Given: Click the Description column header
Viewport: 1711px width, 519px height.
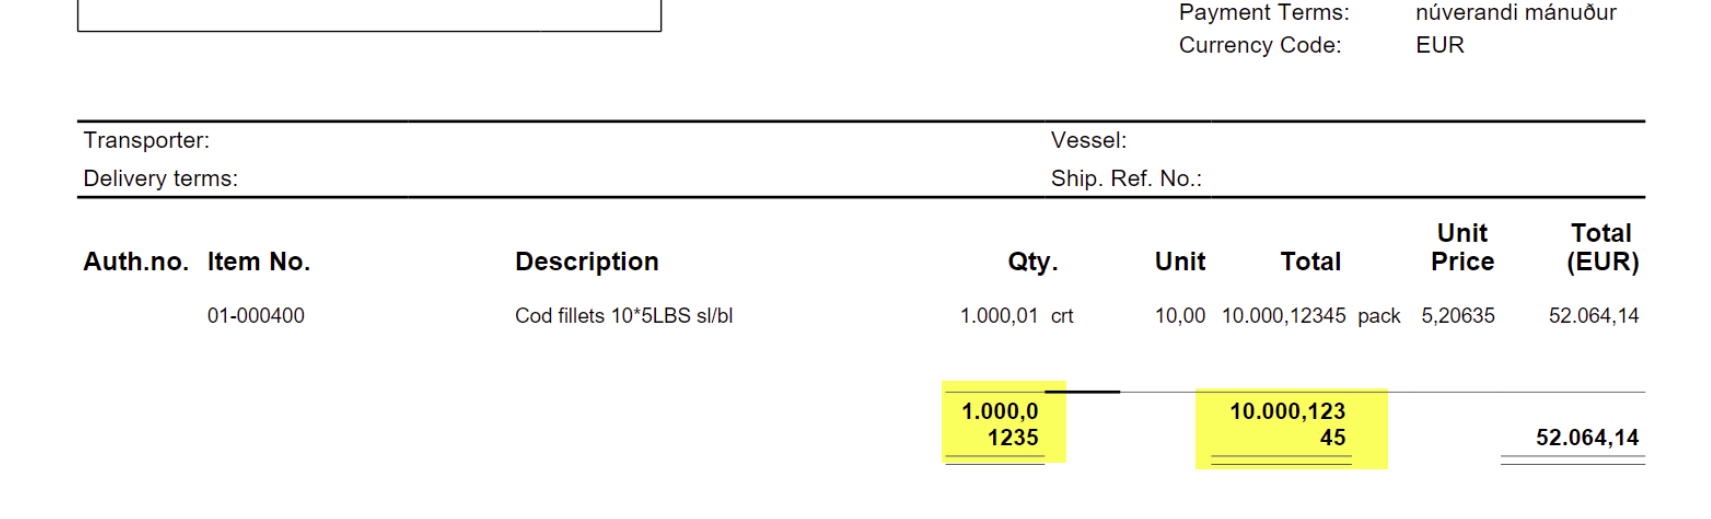Looking at the screenshot, I should coord(586,262).
